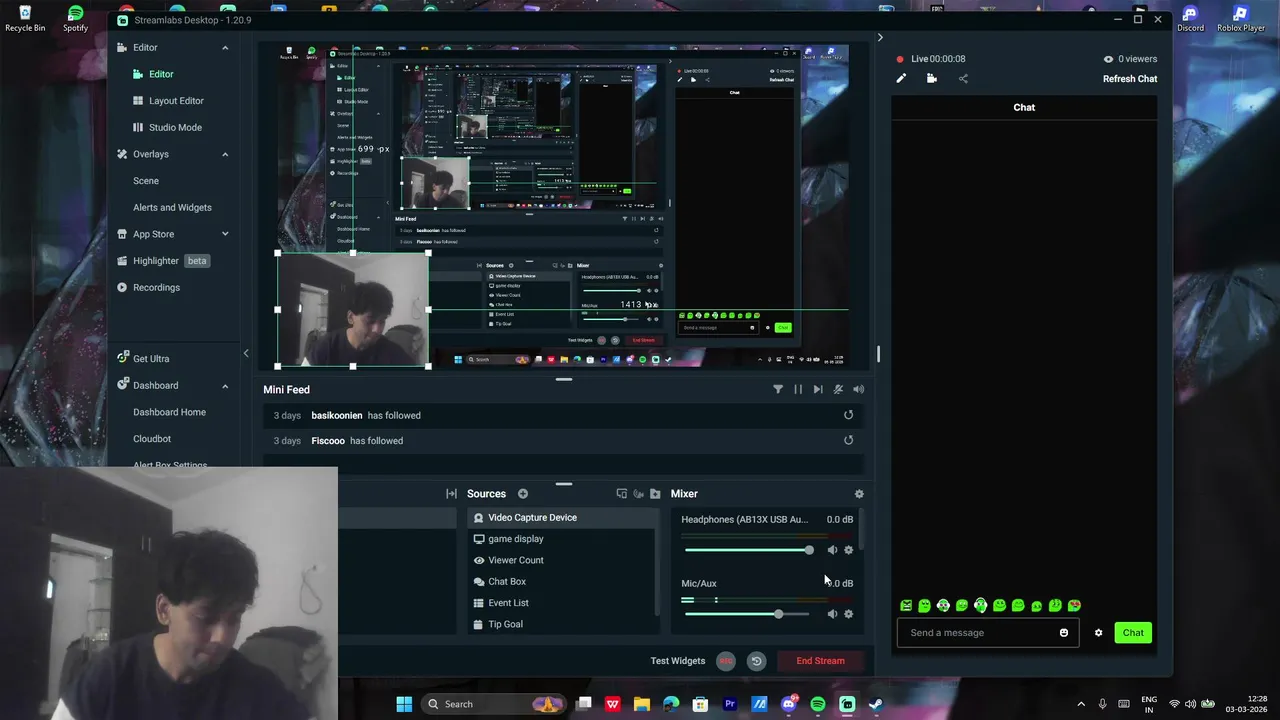Collapse the Editor sidebar group
The width and height of the screenshot is (1280, 720).
coord(225,48)
